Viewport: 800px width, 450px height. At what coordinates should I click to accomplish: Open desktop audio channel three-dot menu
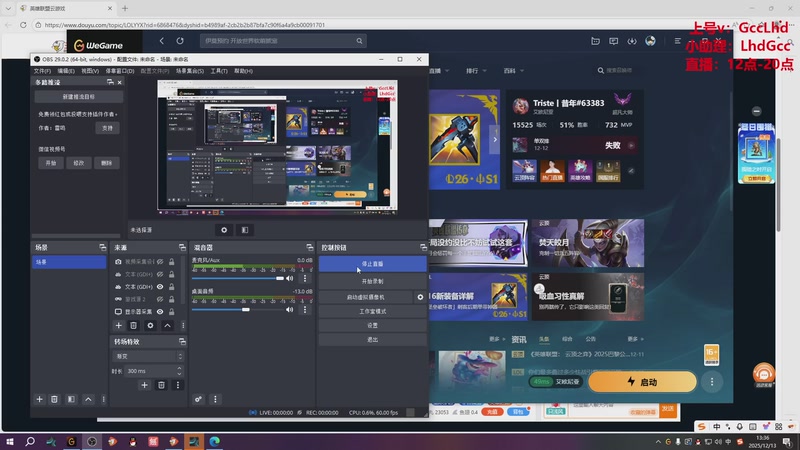pos(305,309)
